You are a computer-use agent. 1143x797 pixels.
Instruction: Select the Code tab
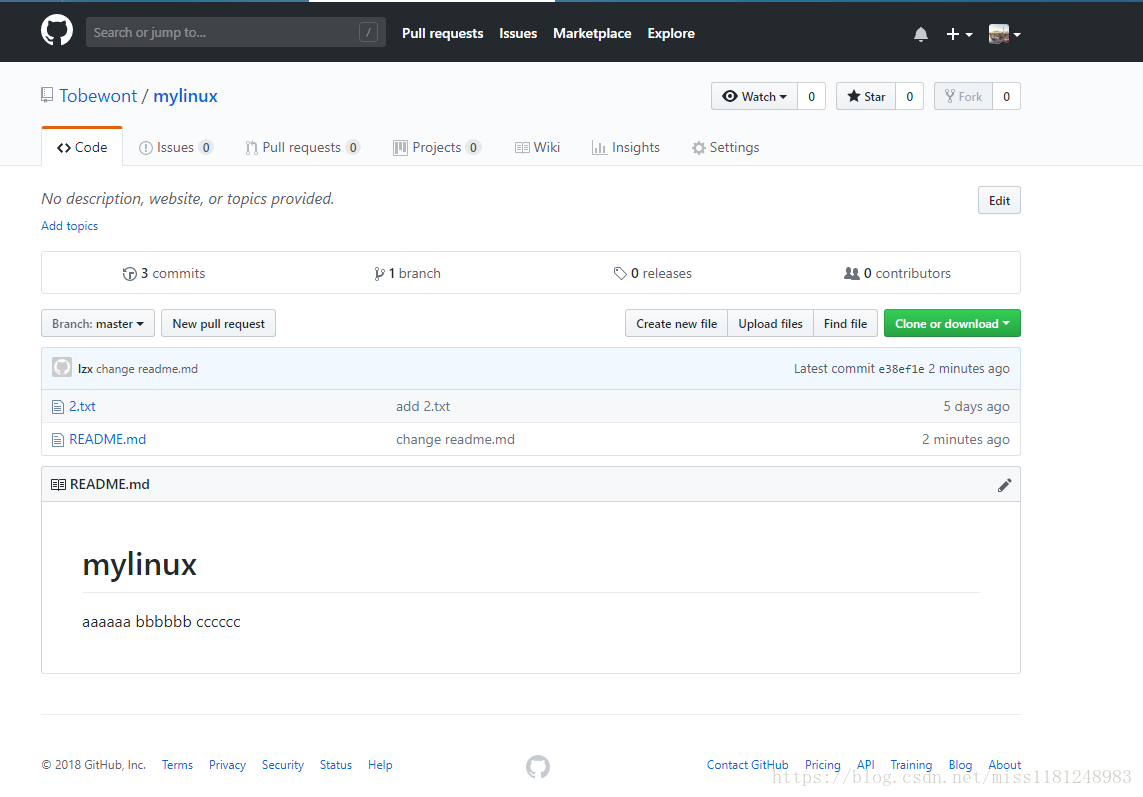tap(82, 147)
